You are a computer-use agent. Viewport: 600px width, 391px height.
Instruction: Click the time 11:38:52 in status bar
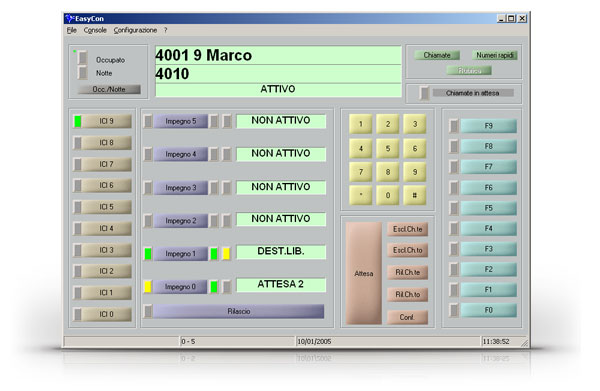pos(496,341)
